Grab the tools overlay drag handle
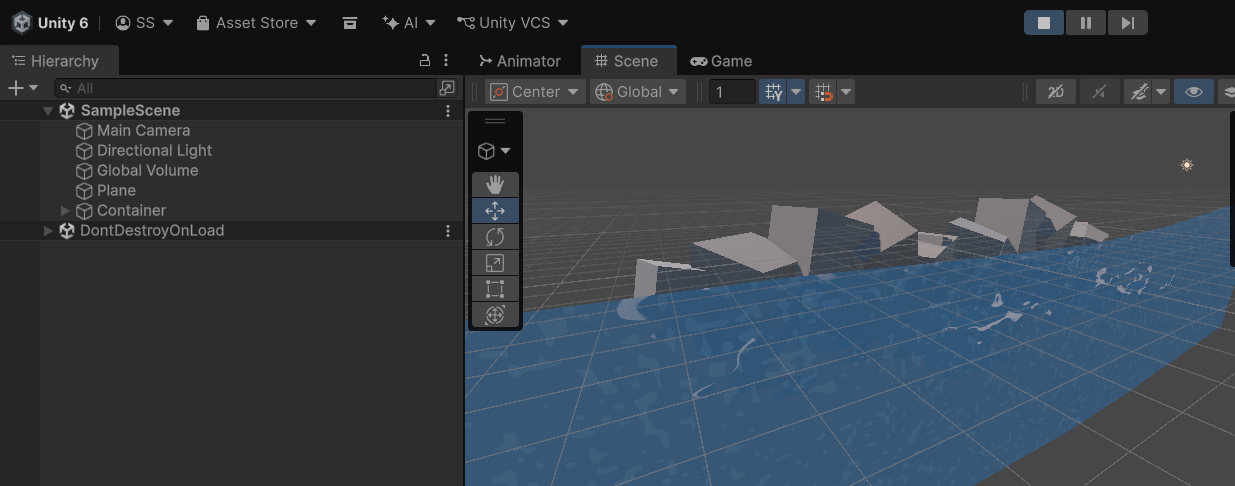The image size is (1235, 486). (495, 121)
